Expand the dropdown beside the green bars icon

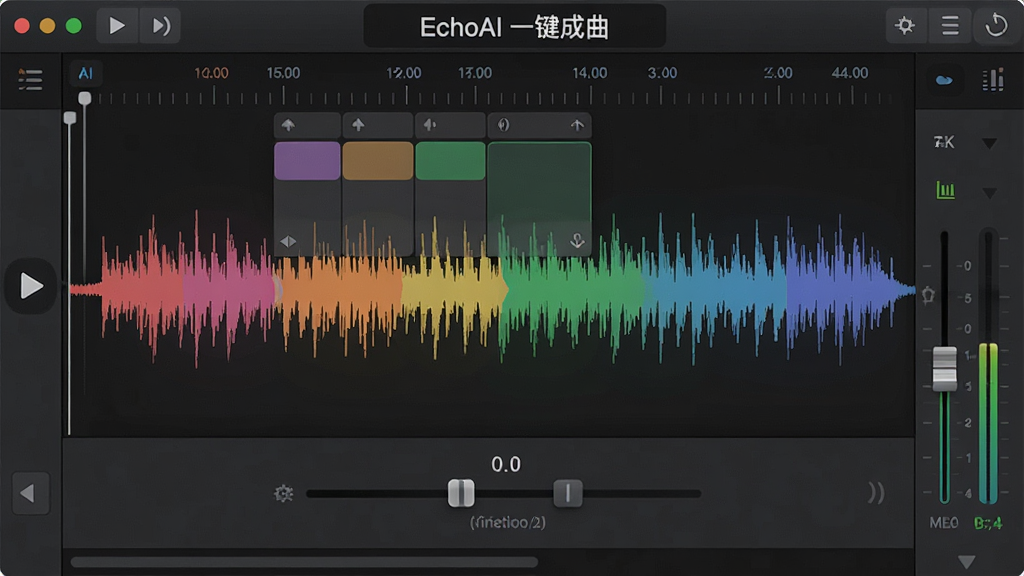pos(989,193)
